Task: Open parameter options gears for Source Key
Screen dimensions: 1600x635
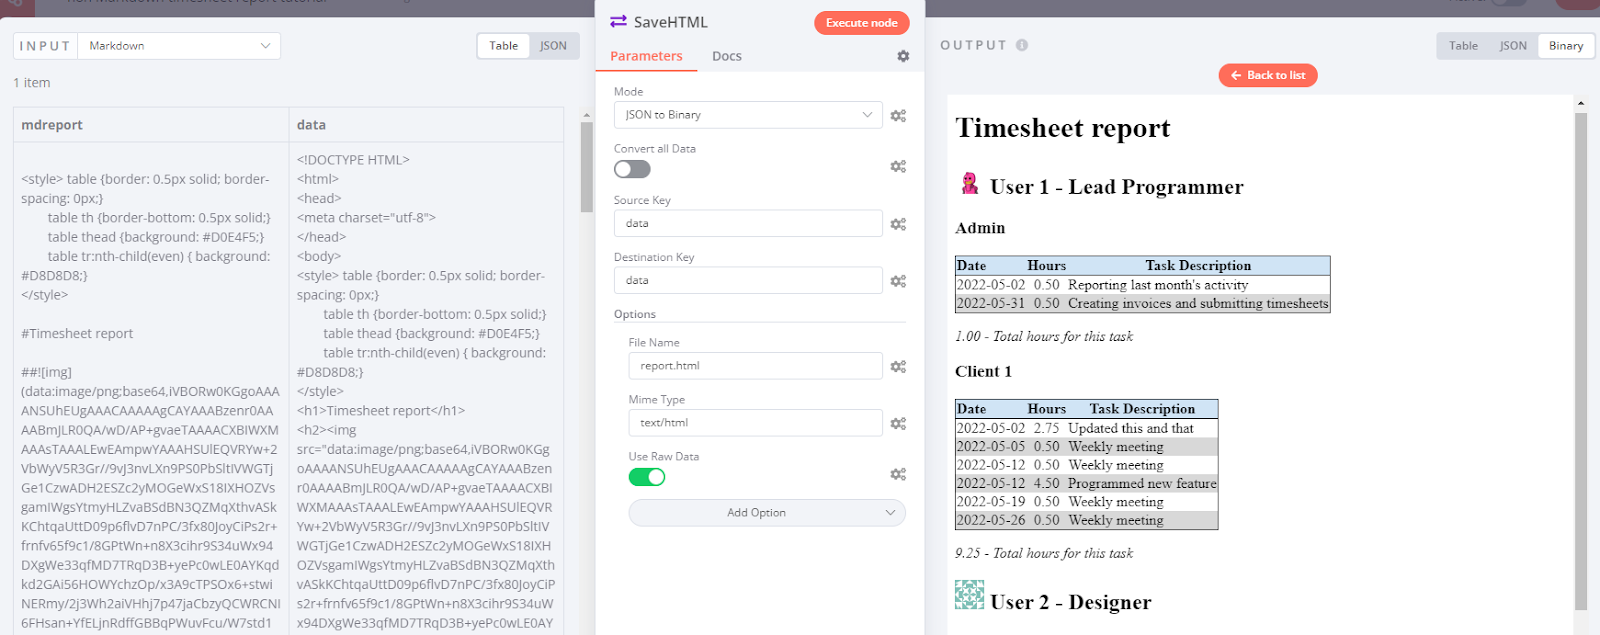Action: coord(898,224)
